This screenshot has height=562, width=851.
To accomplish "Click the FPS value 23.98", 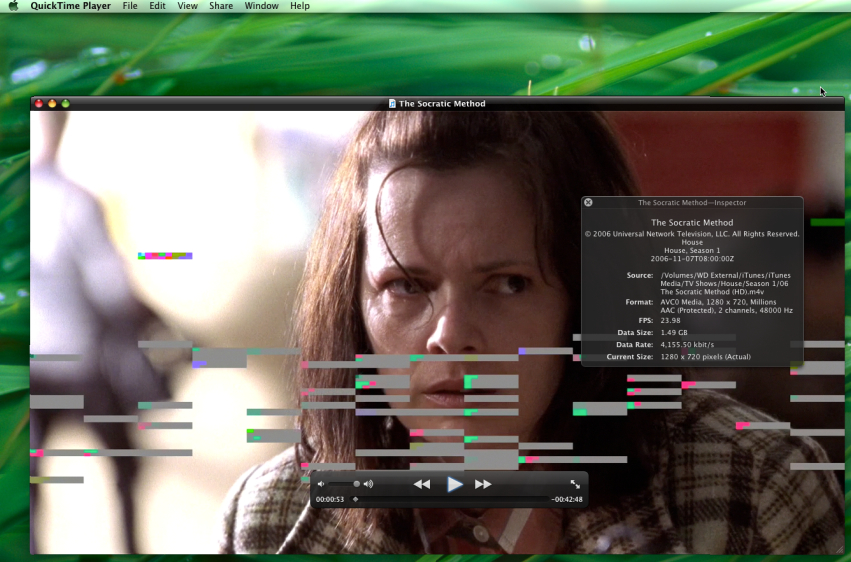I will click(x=670, y=320).
